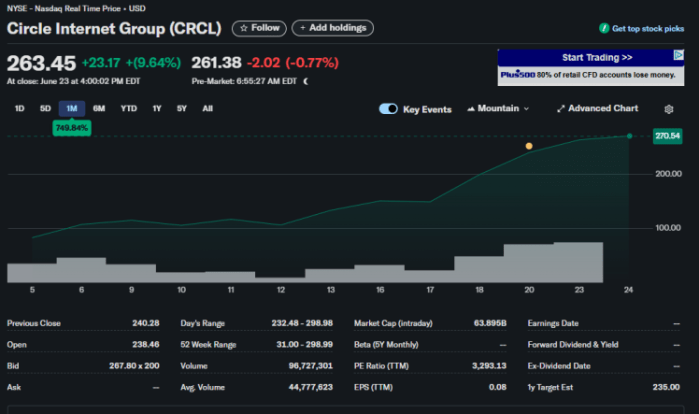Select the 5Y time range
The height and width of the screenshot is (414, 699).
point(181,109)
